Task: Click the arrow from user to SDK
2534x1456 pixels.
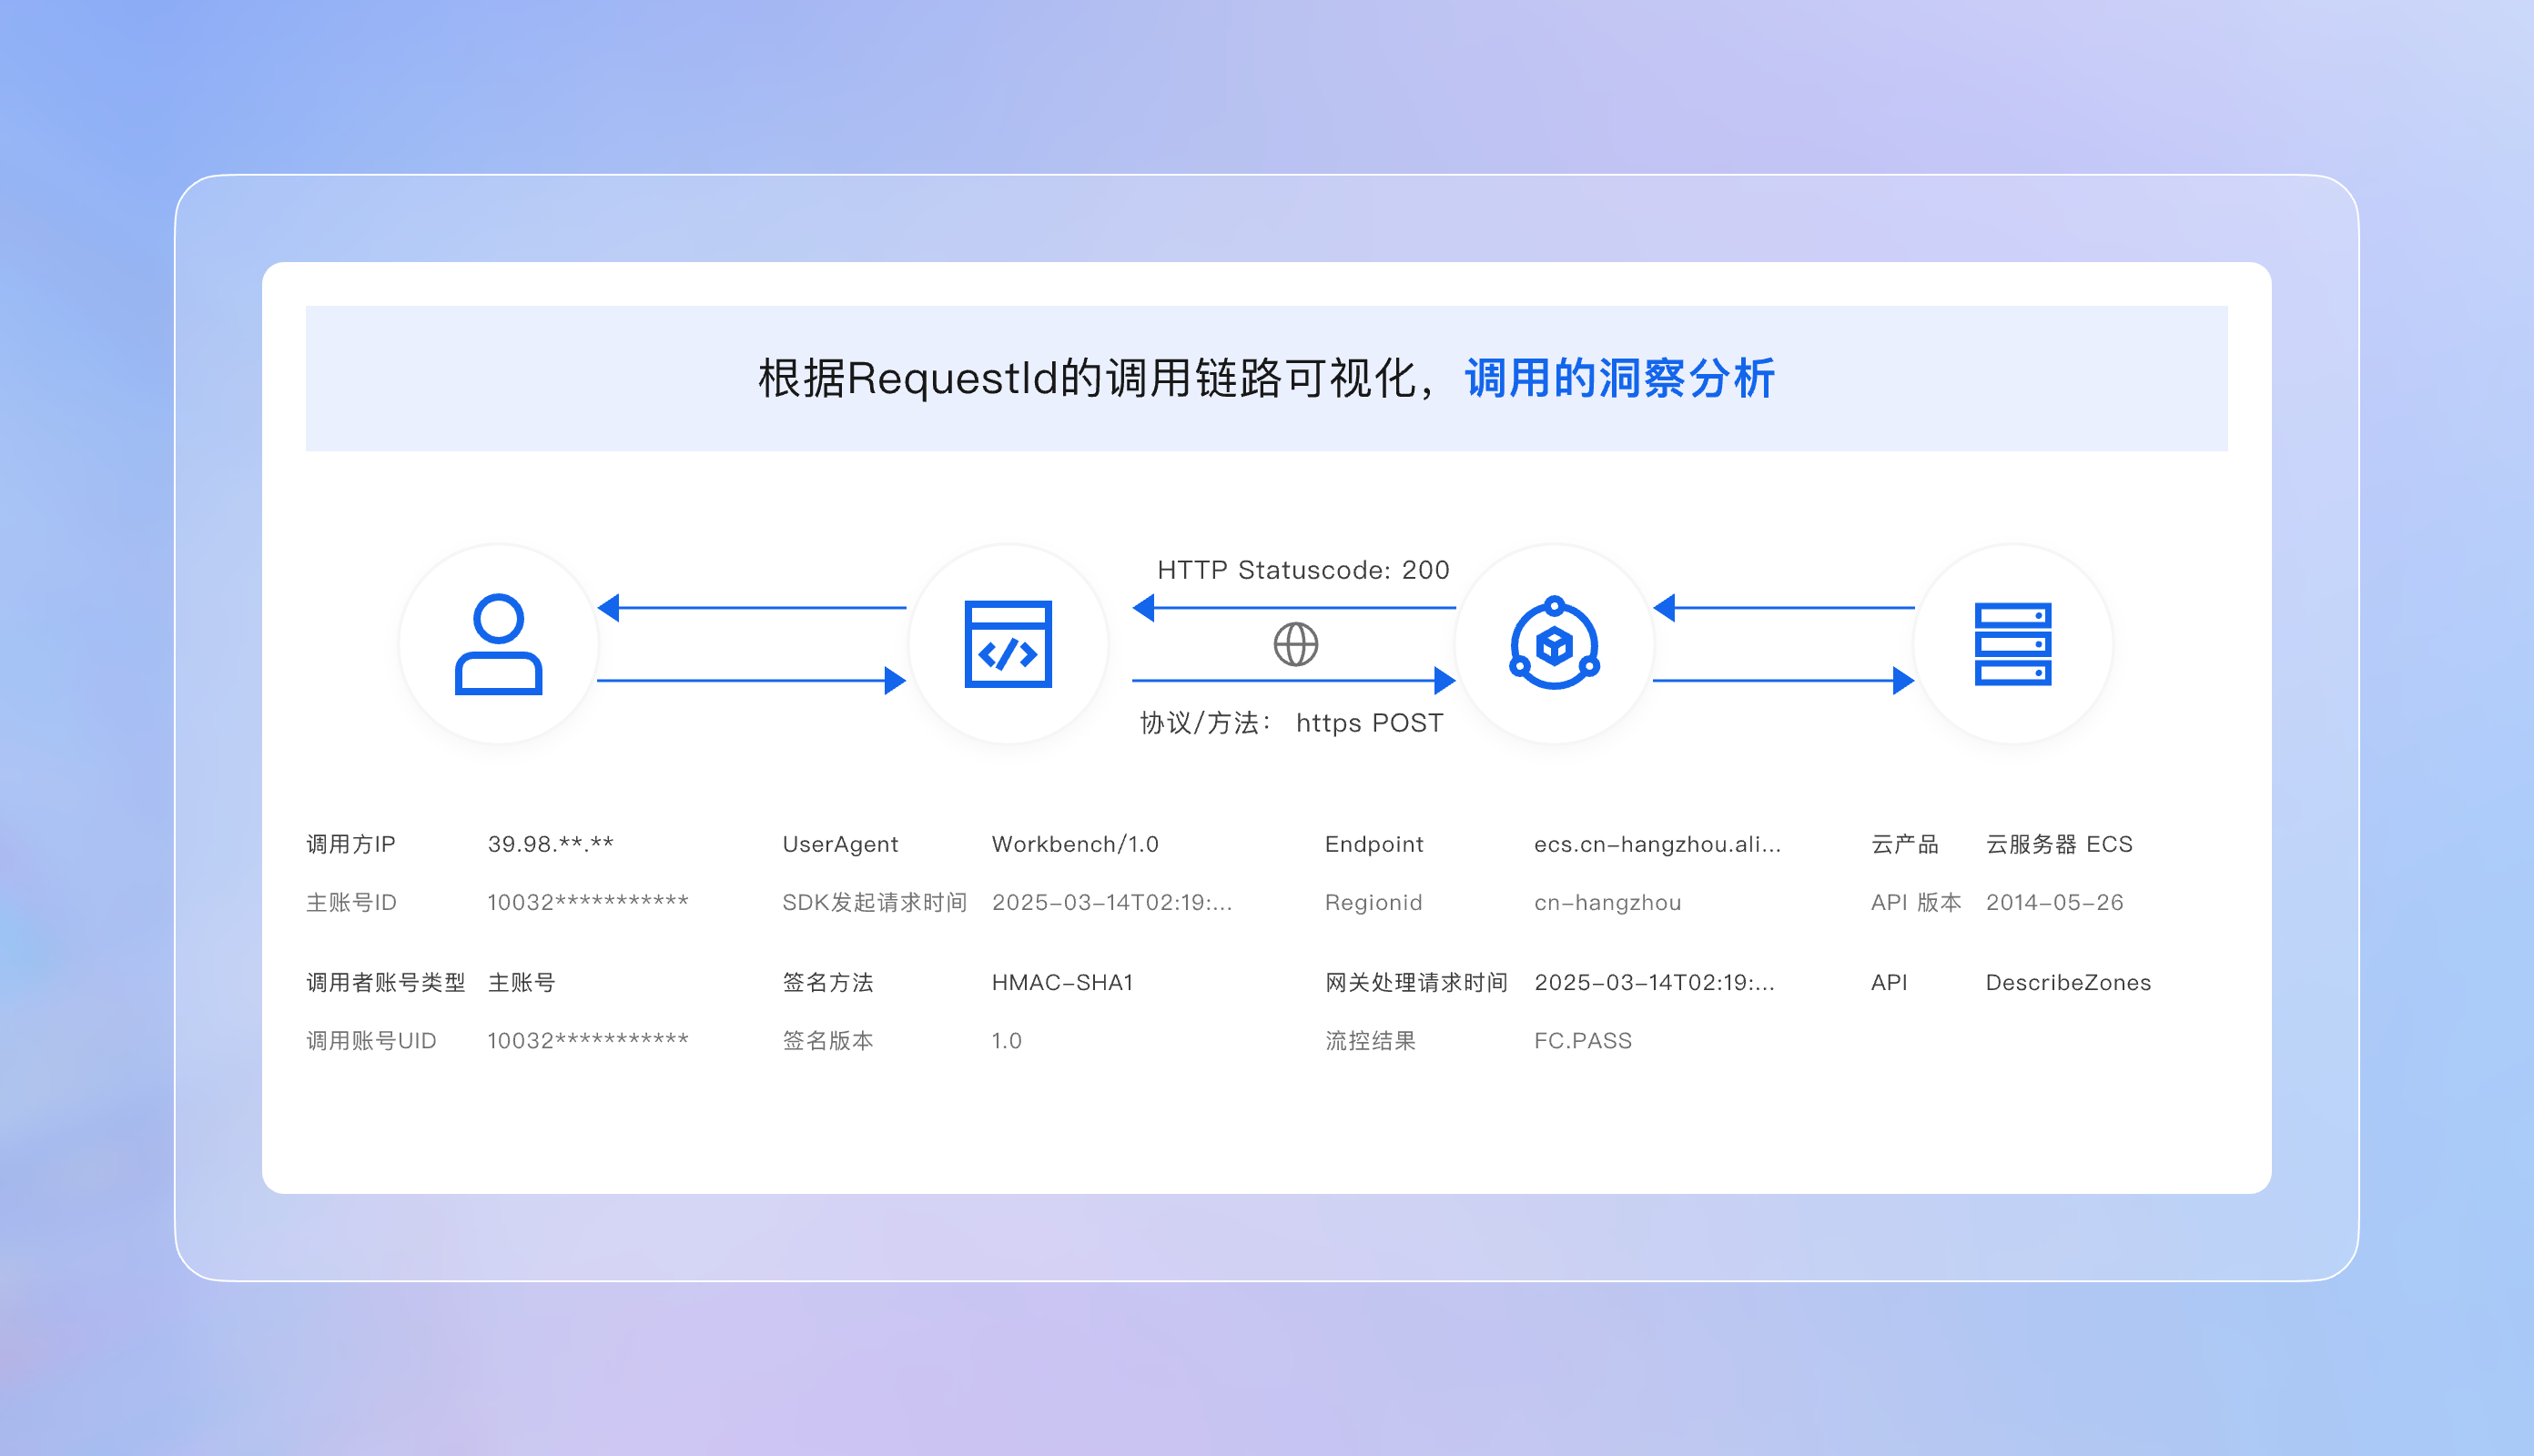Action: pos(750,679)
